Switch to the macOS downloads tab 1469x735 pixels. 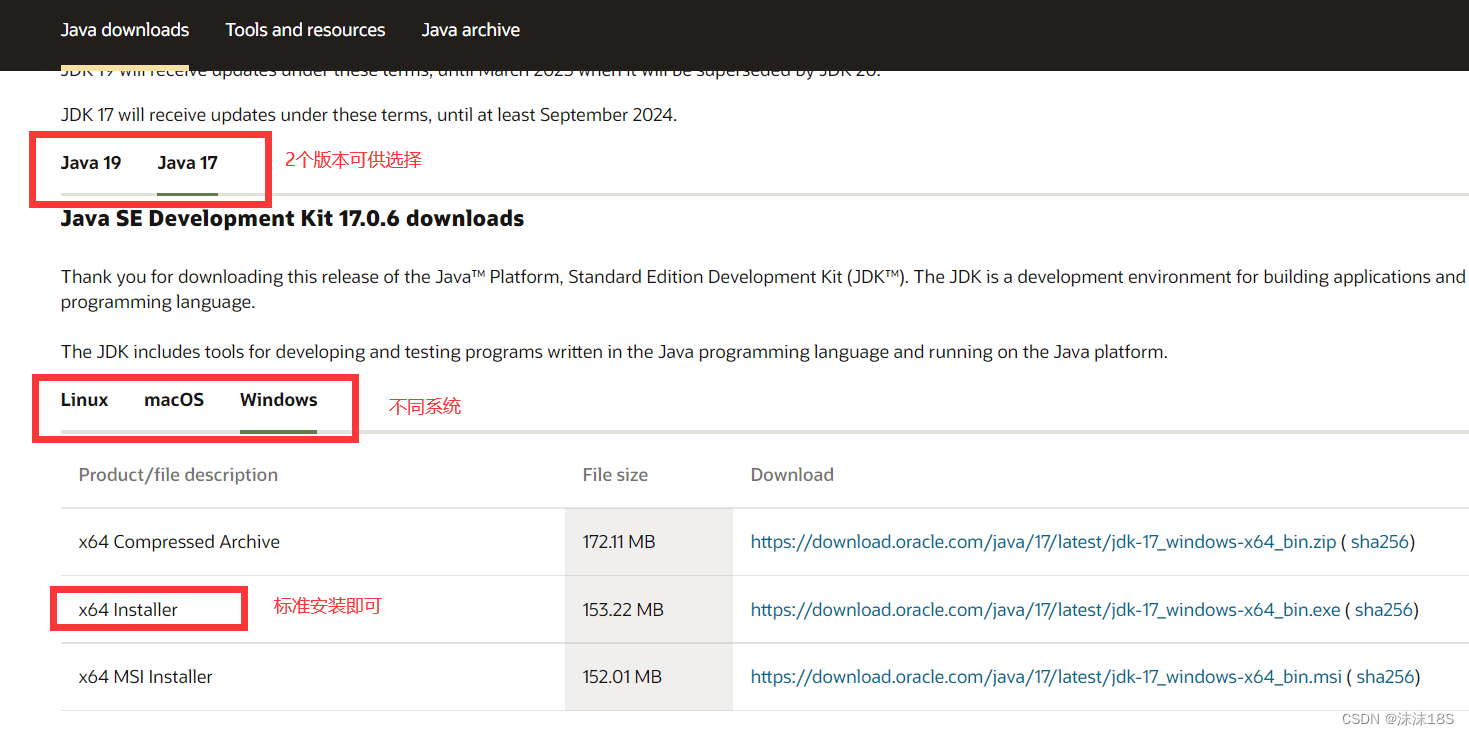click(x=174, y=400)
